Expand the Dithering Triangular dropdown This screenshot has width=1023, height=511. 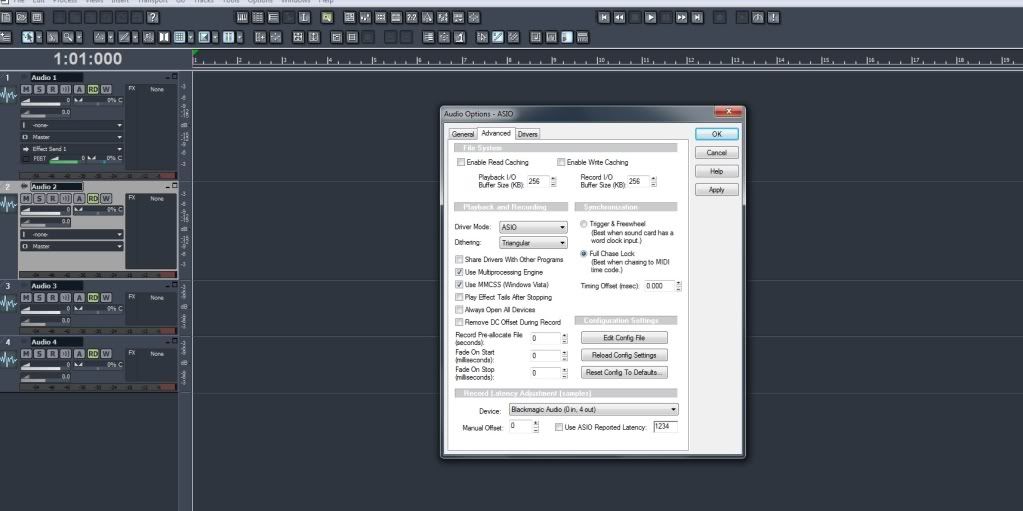pos(533,243)
